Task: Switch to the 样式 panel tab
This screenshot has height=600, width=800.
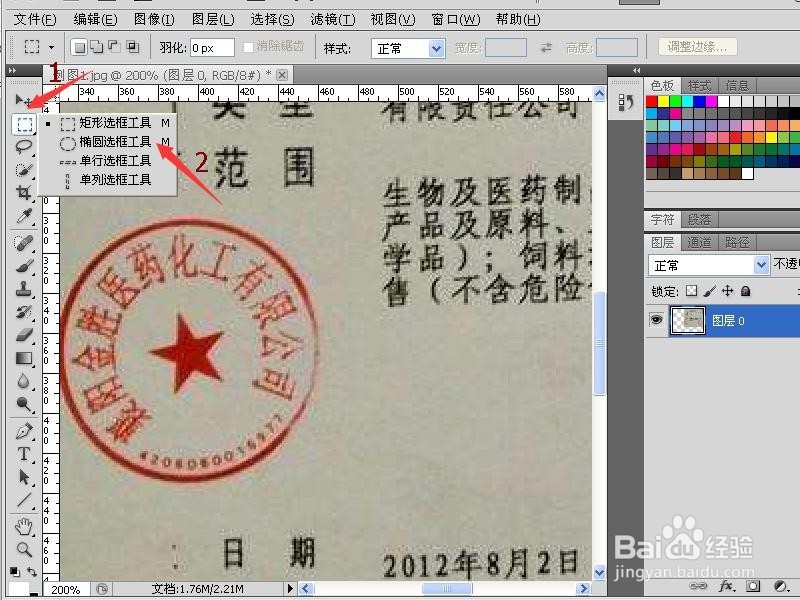Action: tap(699, 85)
